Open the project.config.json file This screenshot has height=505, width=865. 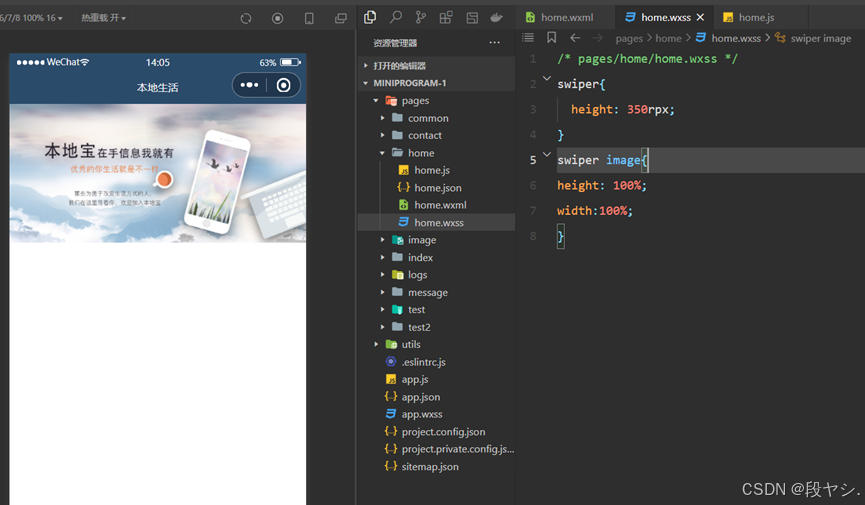(436, 432)
